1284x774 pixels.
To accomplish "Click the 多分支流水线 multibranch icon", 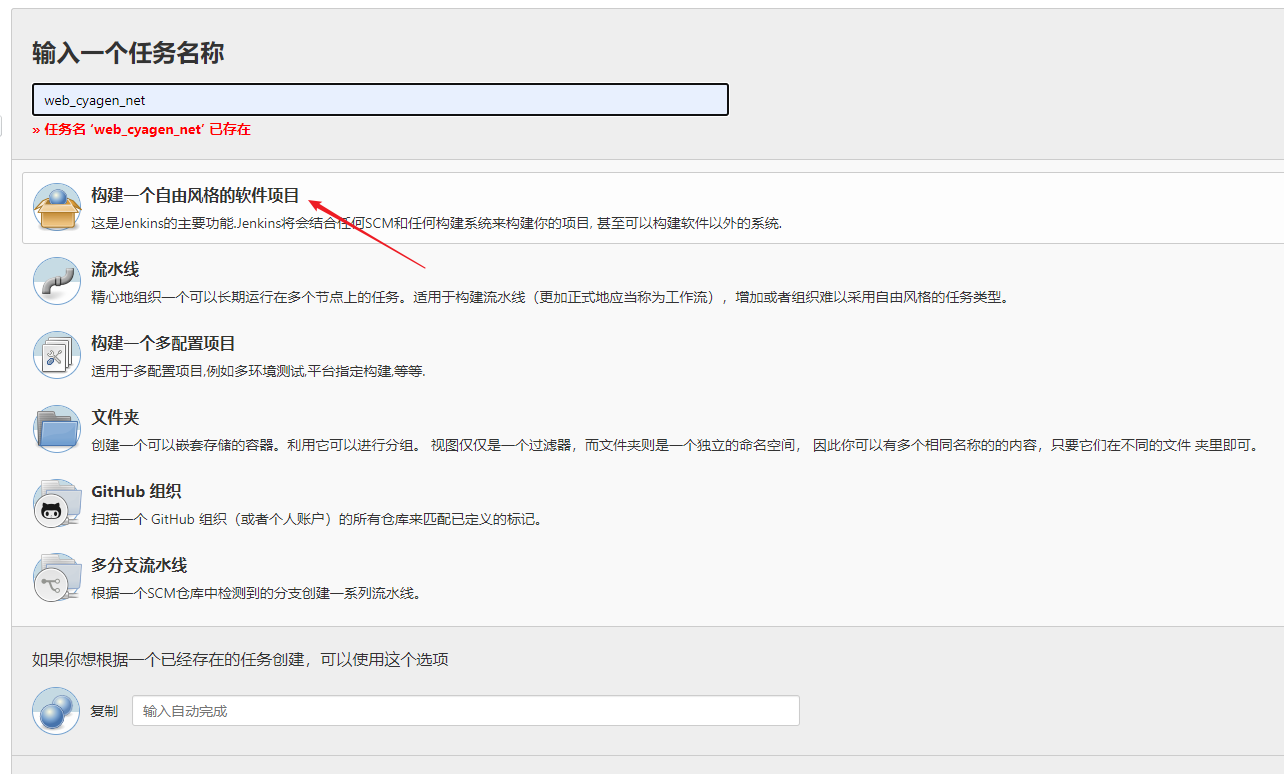I will [x=56, y=578].
